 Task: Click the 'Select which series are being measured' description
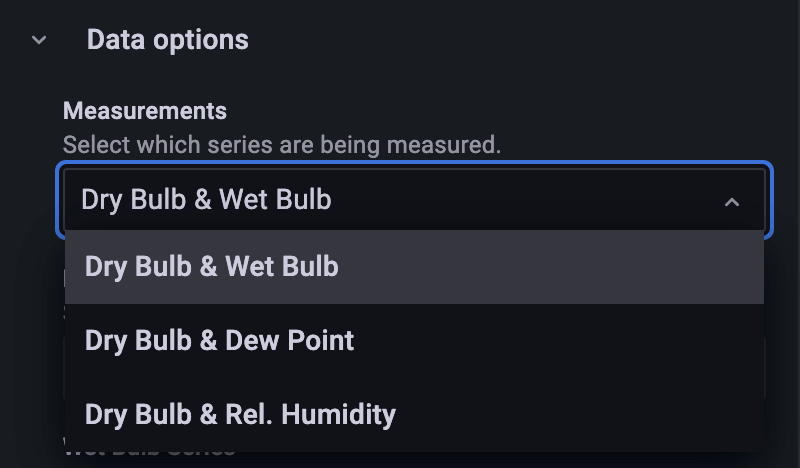click(x=281, y=144)
